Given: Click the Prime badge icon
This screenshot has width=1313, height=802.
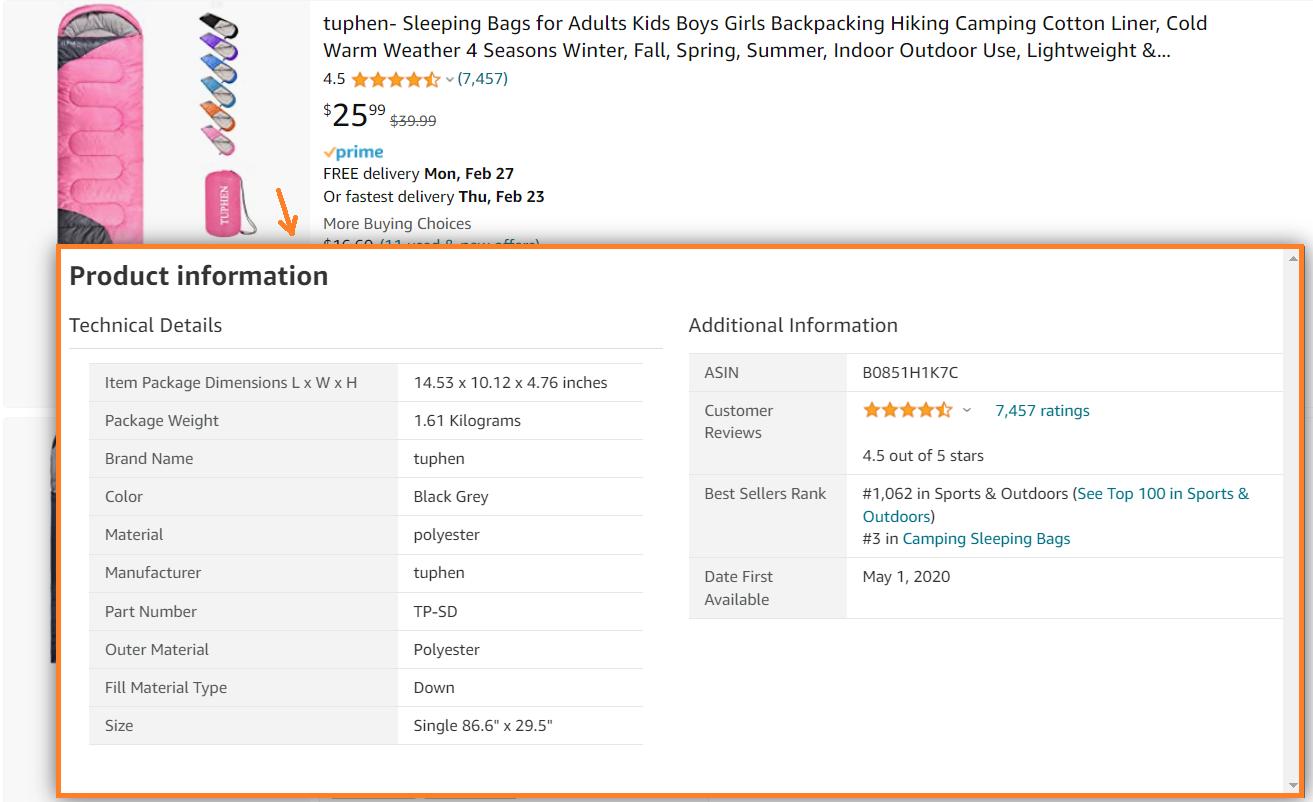Looking at the screenshot, I should pyautogui.click(x=352, y=151).
